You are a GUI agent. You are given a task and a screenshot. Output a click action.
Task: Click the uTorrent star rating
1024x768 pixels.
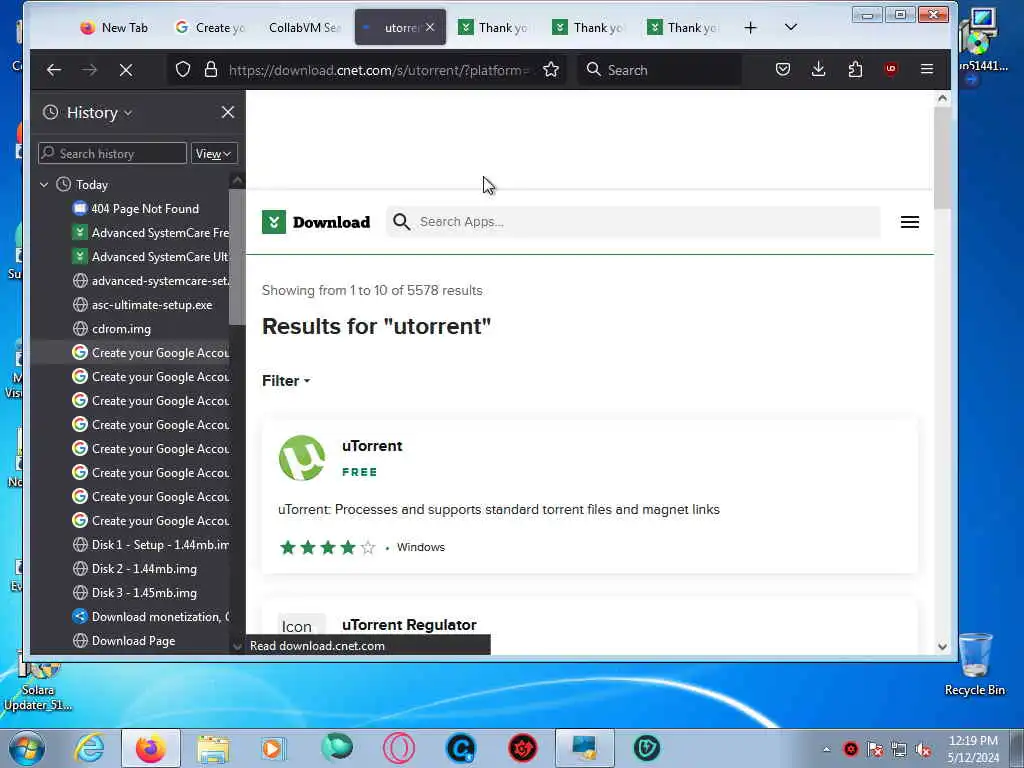pos(327,547)
